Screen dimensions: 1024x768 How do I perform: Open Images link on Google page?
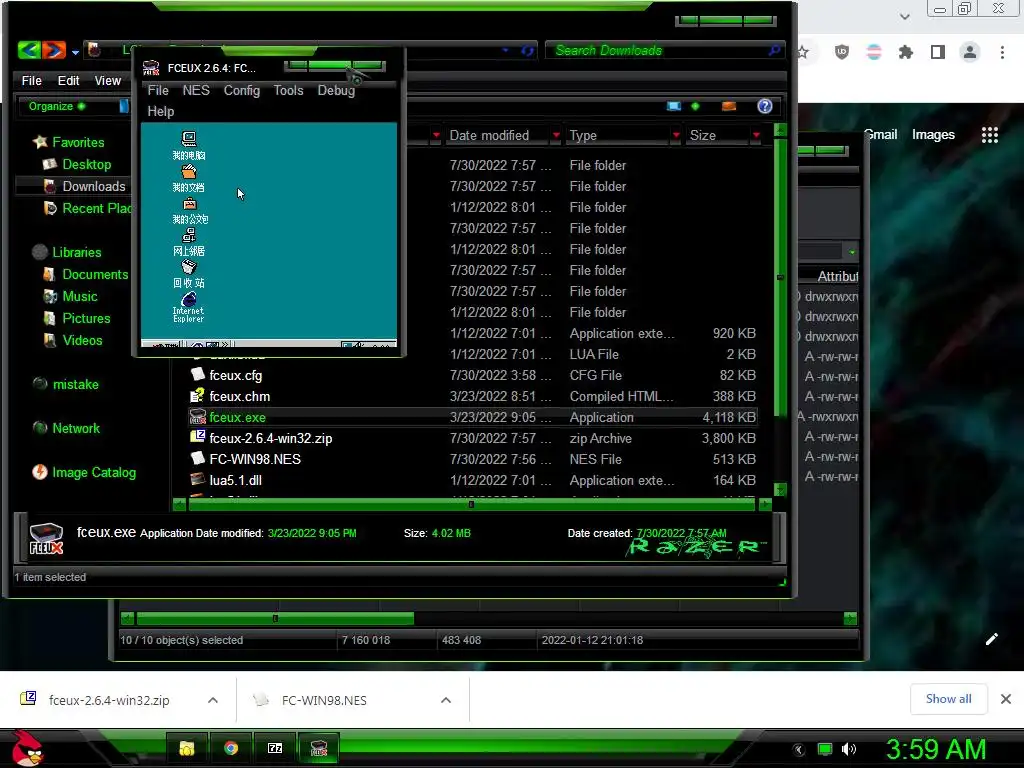pyautogui.click(x=933, y=134)
